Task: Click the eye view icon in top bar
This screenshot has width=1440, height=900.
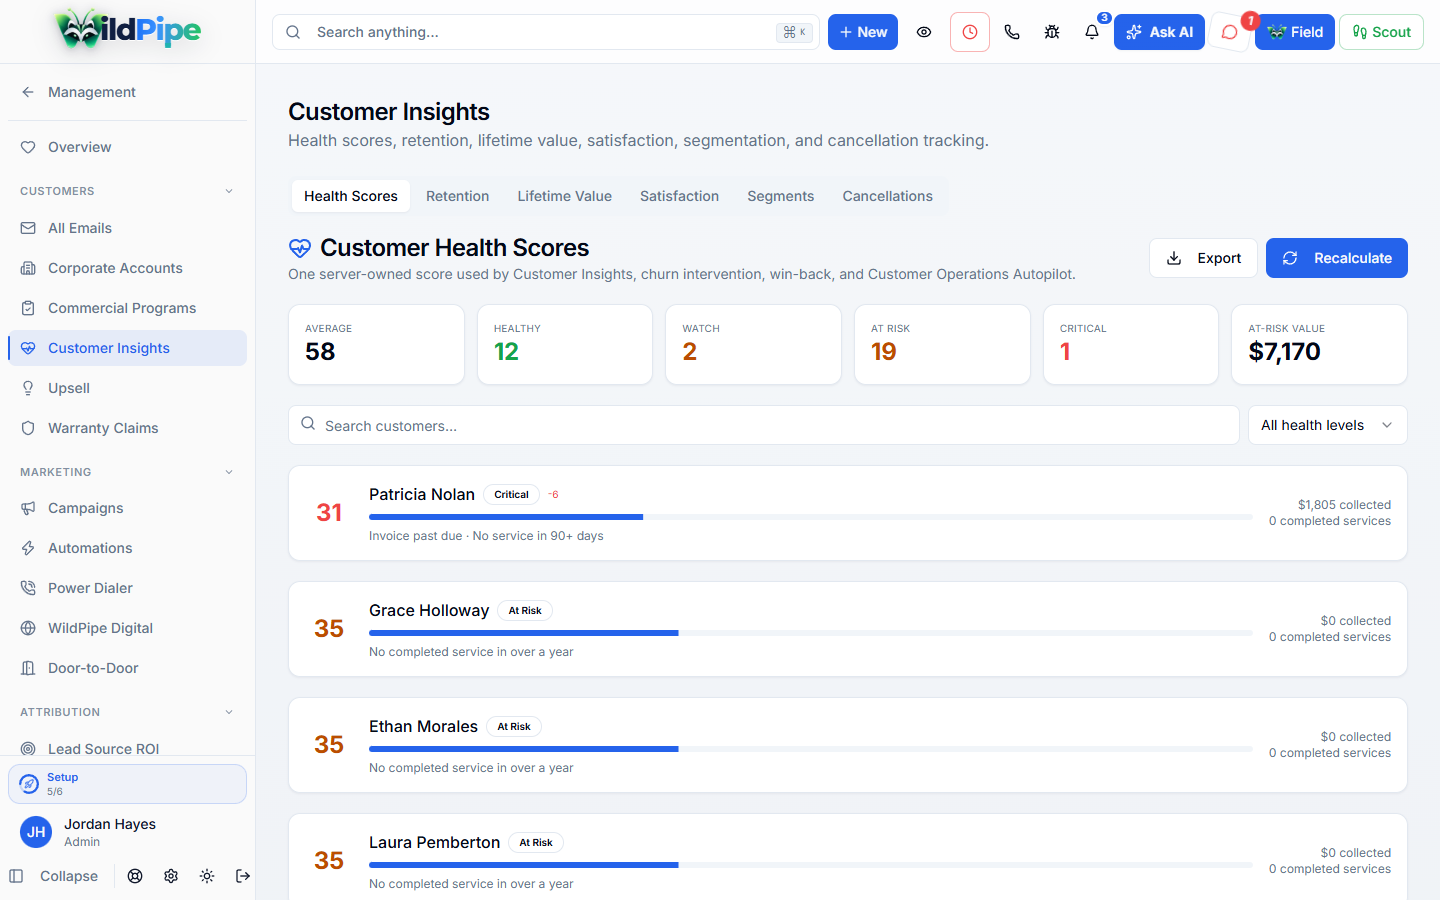Action: point(924,32)
